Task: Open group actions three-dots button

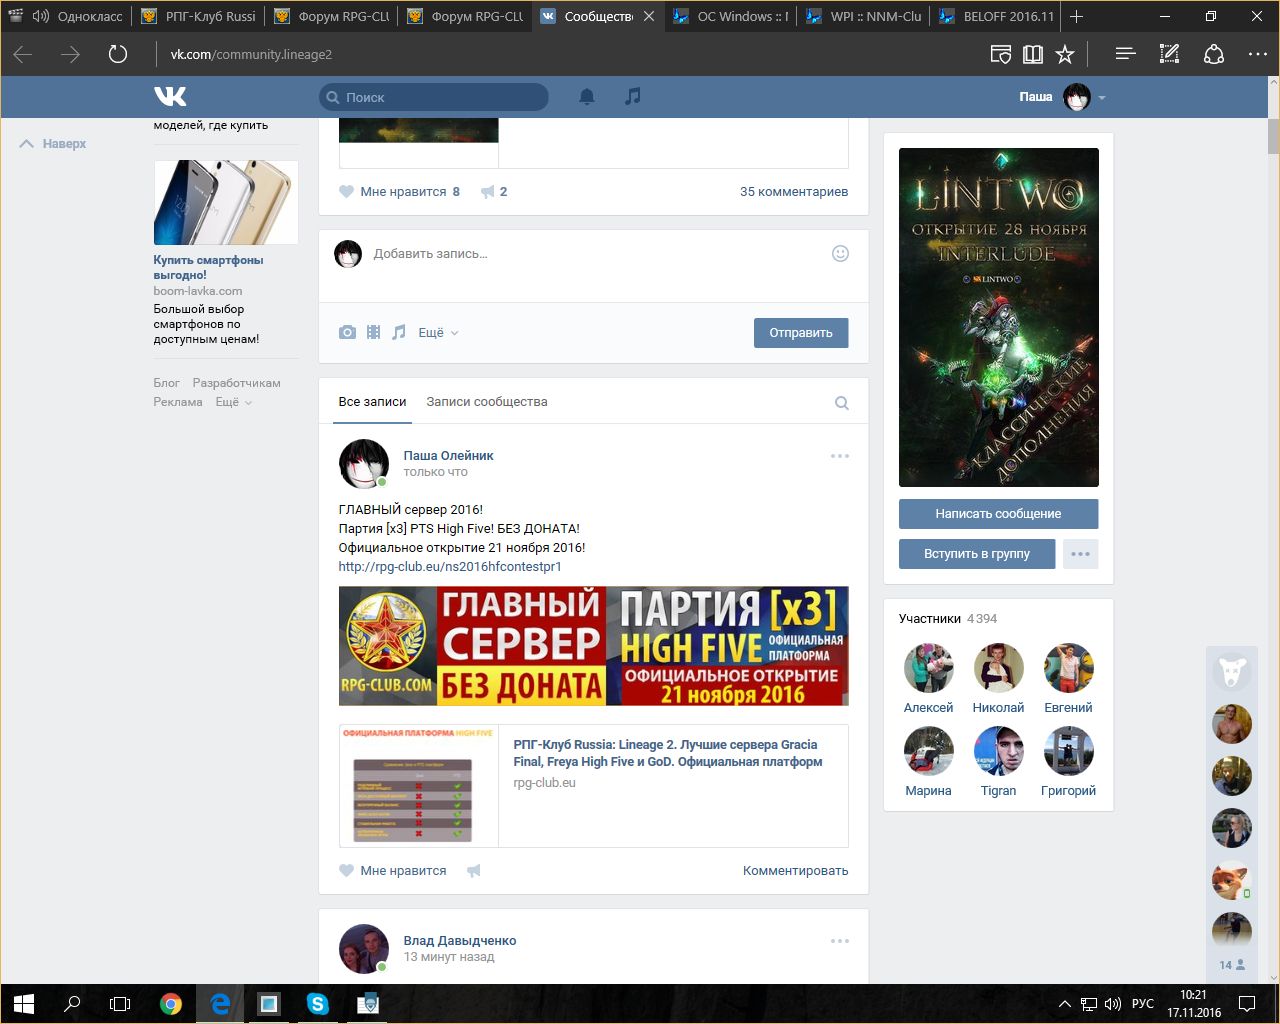Action: click(x=1080, y=554)
